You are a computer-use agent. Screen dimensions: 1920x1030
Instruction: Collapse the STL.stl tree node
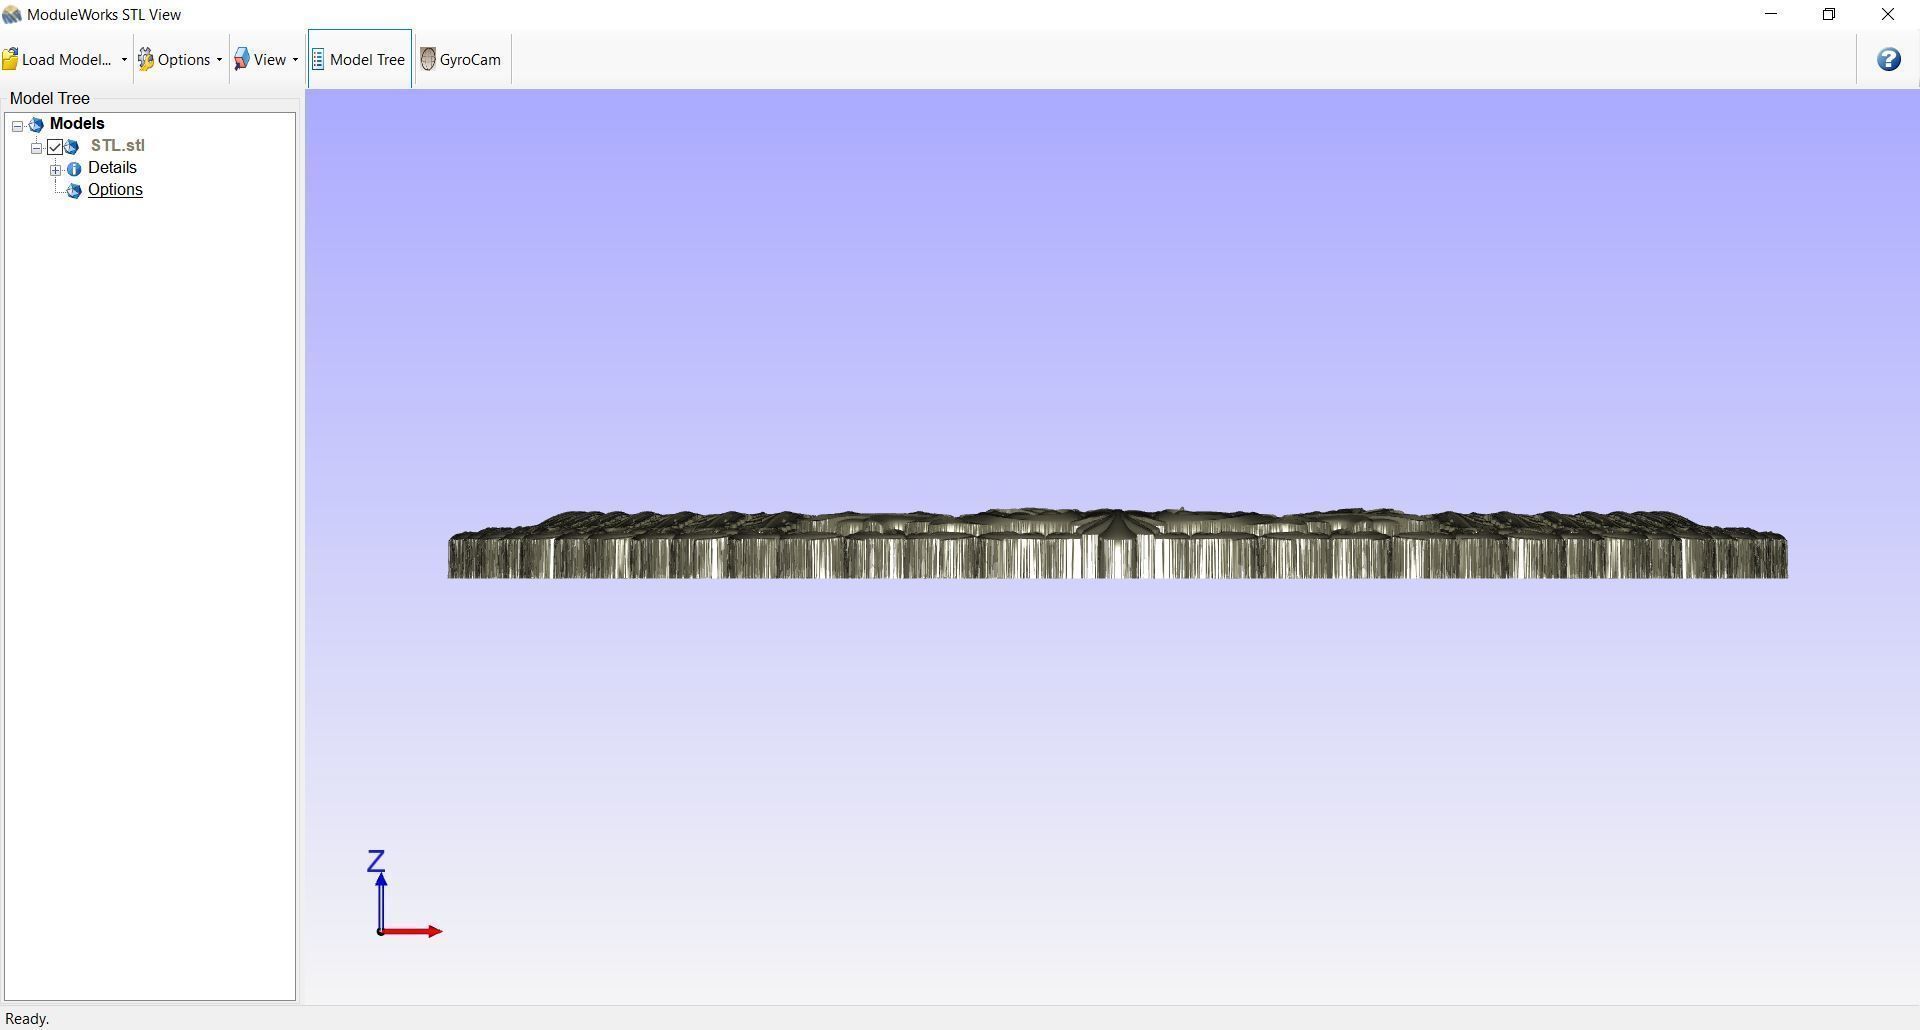[x=36, y=148]
